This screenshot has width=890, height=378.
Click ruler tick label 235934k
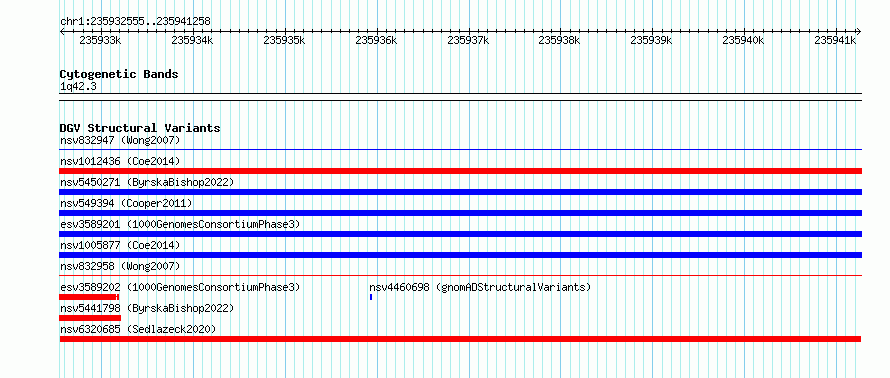click(x=192, y=40)
